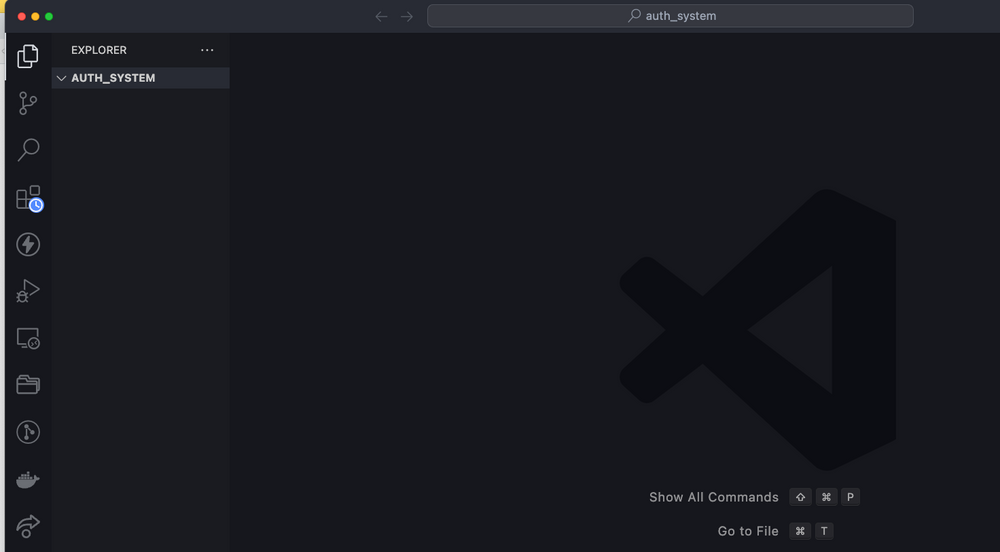Open the Git Graph circle icon
Image resolution: width=1000 pixels, height=552 pixels.
pos(28,432)
